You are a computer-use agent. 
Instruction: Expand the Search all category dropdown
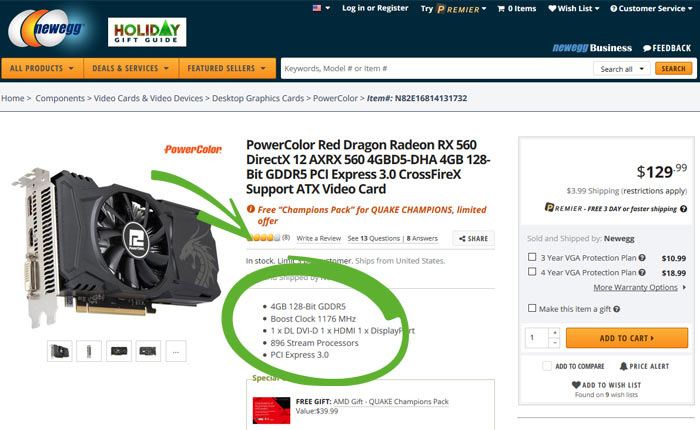(621, 69)
